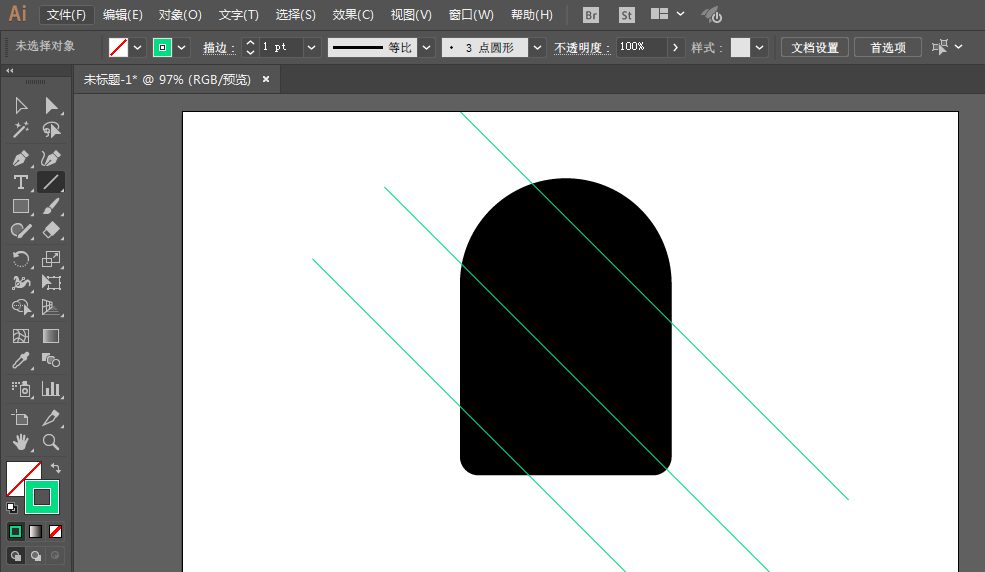Close the 未标题-1 document tab
Viewport: 985px width, 572px height.
(266, 79)
